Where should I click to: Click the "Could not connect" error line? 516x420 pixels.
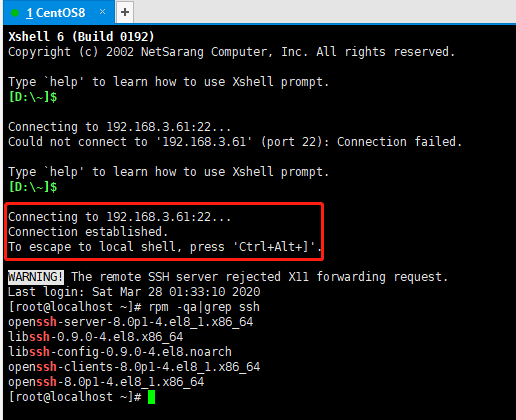tap(235, 142)
